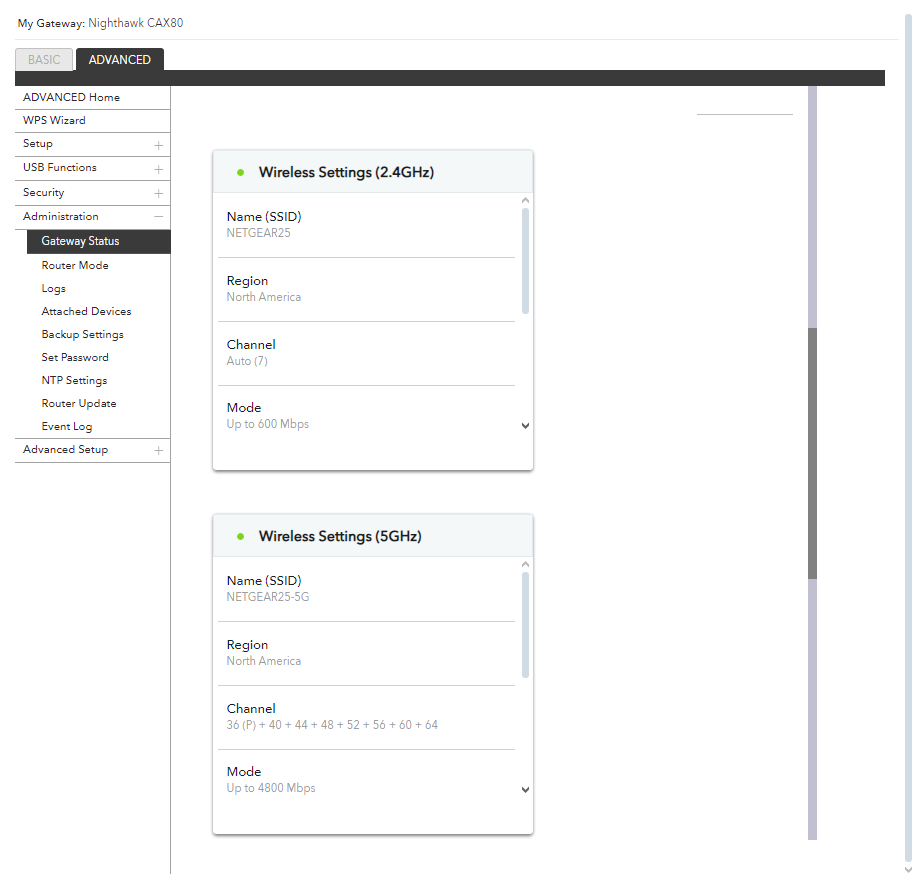Click North America region in 2.4GHz card
The width and height of the screenshot is (915, 874).
coord(264,297)
